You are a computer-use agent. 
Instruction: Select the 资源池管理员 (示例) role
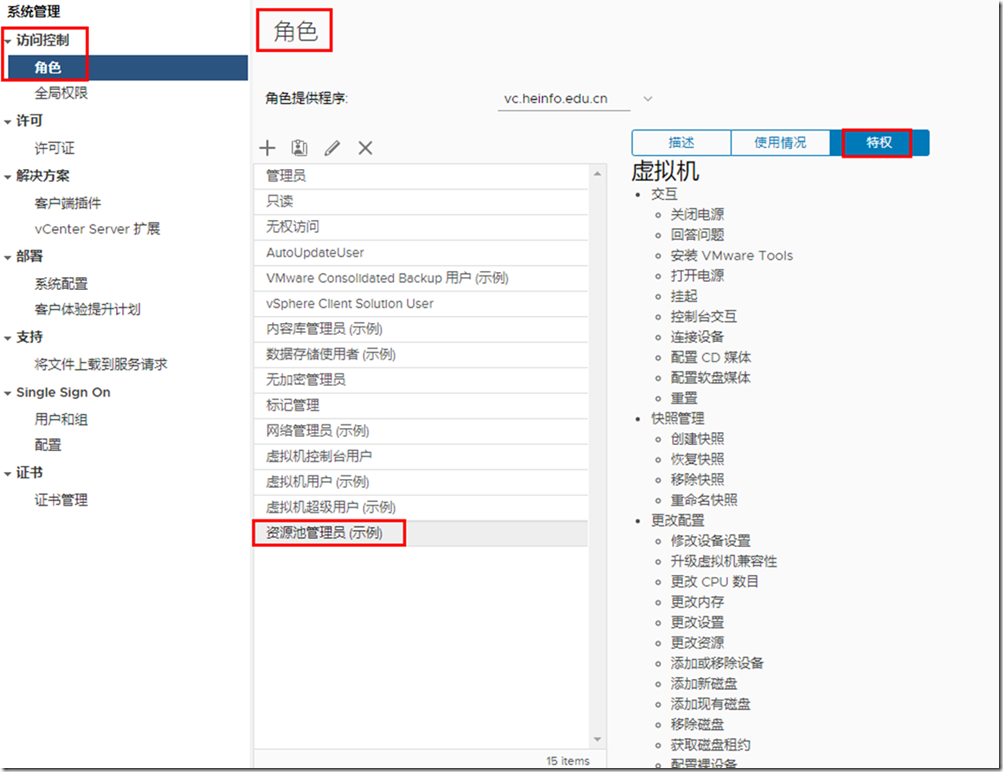pyautogui.click(x=421, y=533)
